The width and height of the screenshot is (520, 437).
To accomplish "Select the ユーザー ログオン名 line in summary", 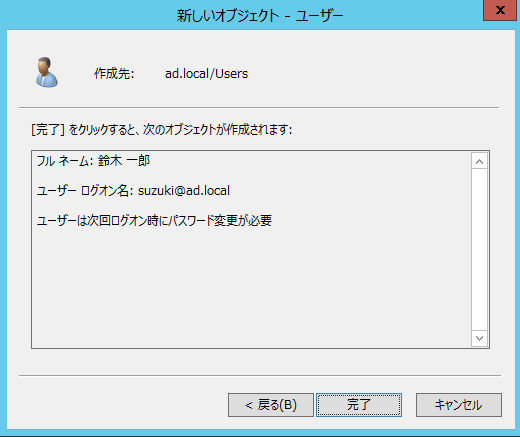I will pyautogui.click(x=133, y=191).
